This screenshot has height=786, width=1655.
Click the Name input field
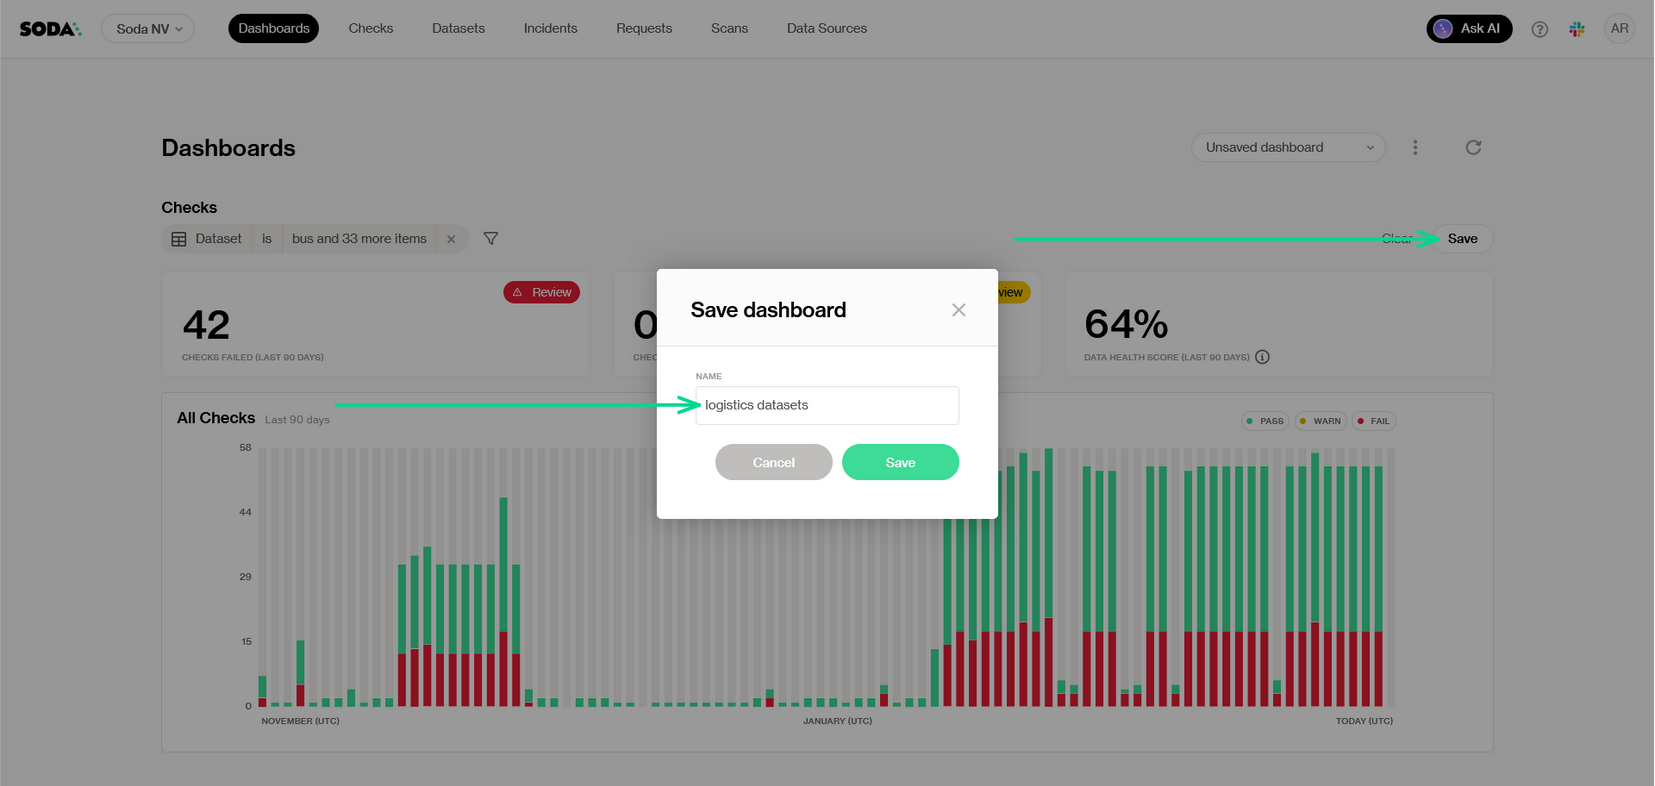[x=827, y=405]
